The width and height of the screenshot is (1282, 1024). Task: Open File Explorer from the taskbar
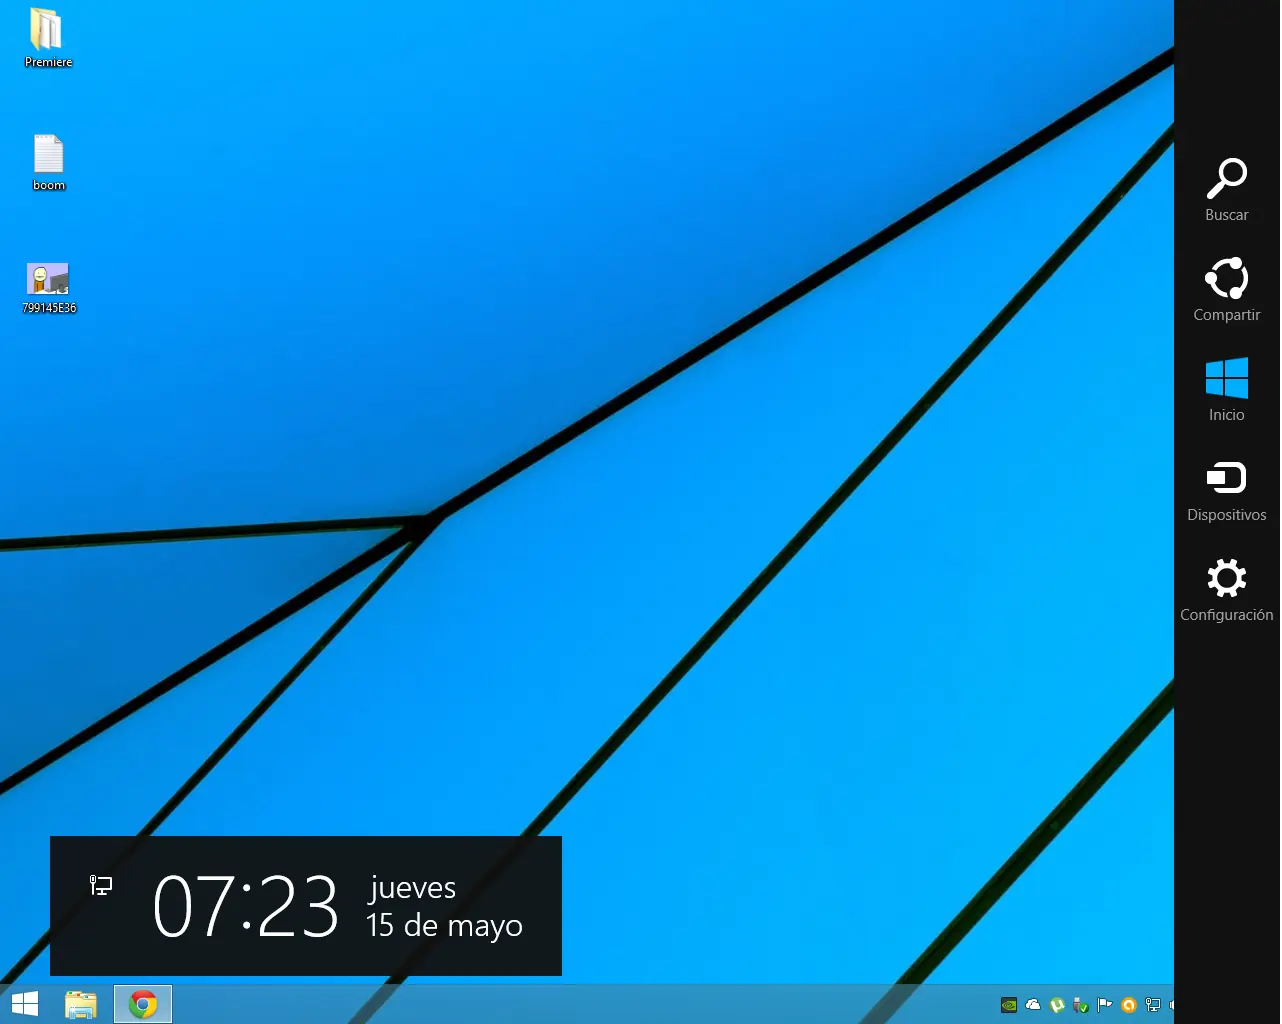pyautogui.click(x=81, y=1004)
